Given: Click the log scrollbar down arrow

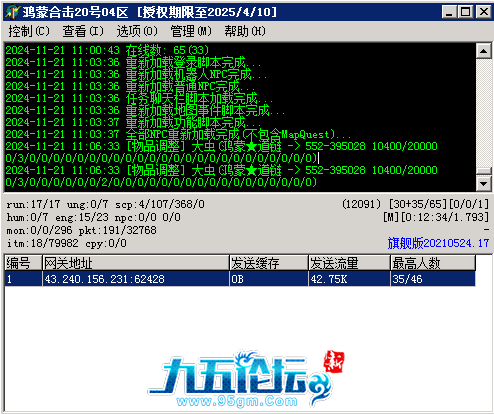Looking at the screenshot, I should pos(483,183).
